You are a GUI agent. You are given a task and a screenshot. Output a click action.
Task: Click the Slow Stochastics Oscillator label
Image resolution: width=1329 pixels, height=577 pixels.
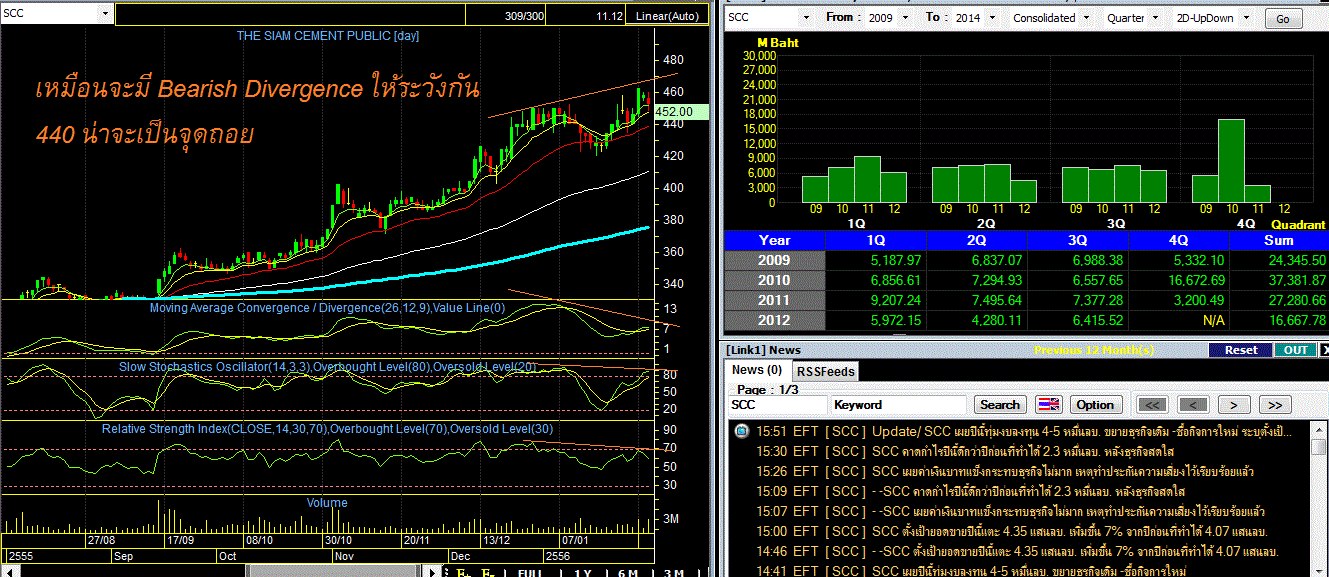coord(328,367)
